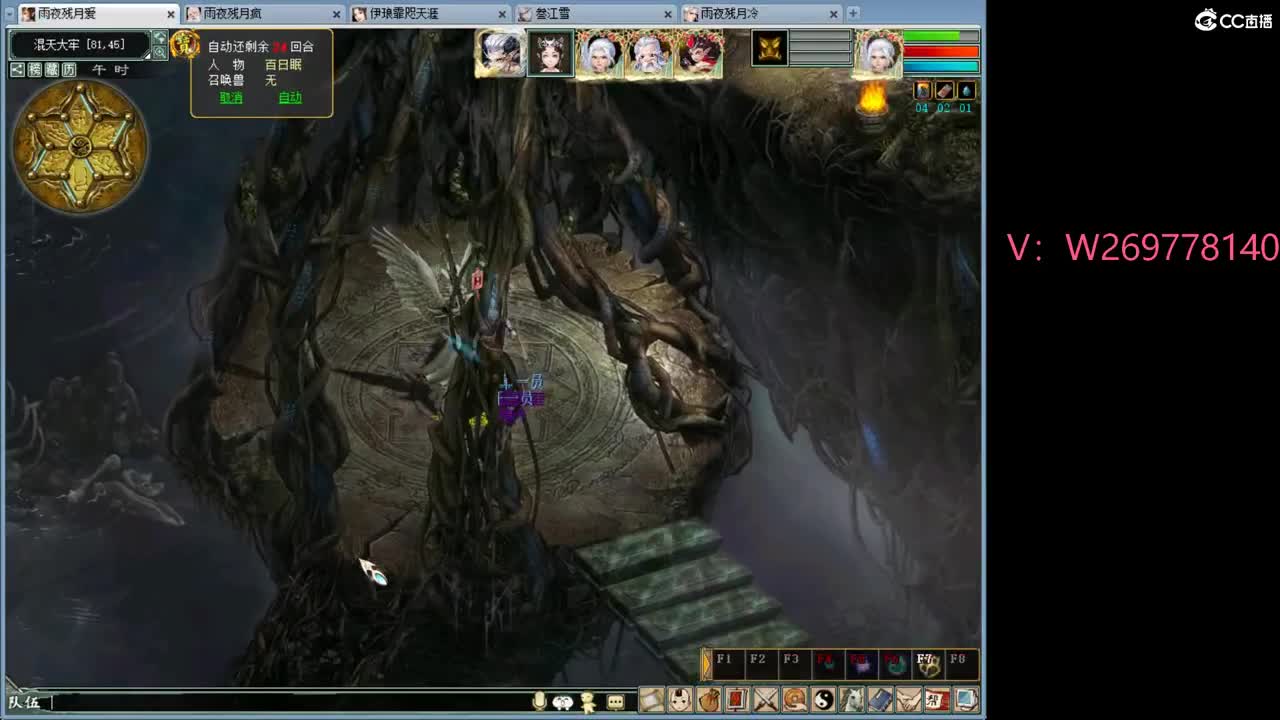Click the 取消 cancel link
This screenshot has height=720, width=1280.
click(x=231, y=98)
